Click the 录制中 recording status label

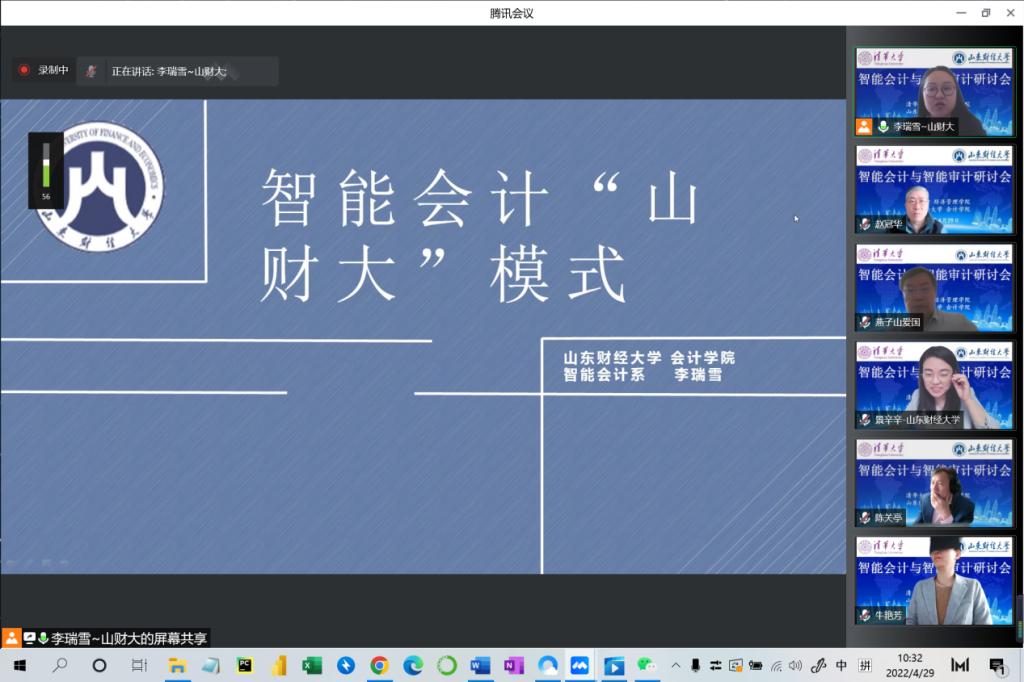[x=53, y=70]
